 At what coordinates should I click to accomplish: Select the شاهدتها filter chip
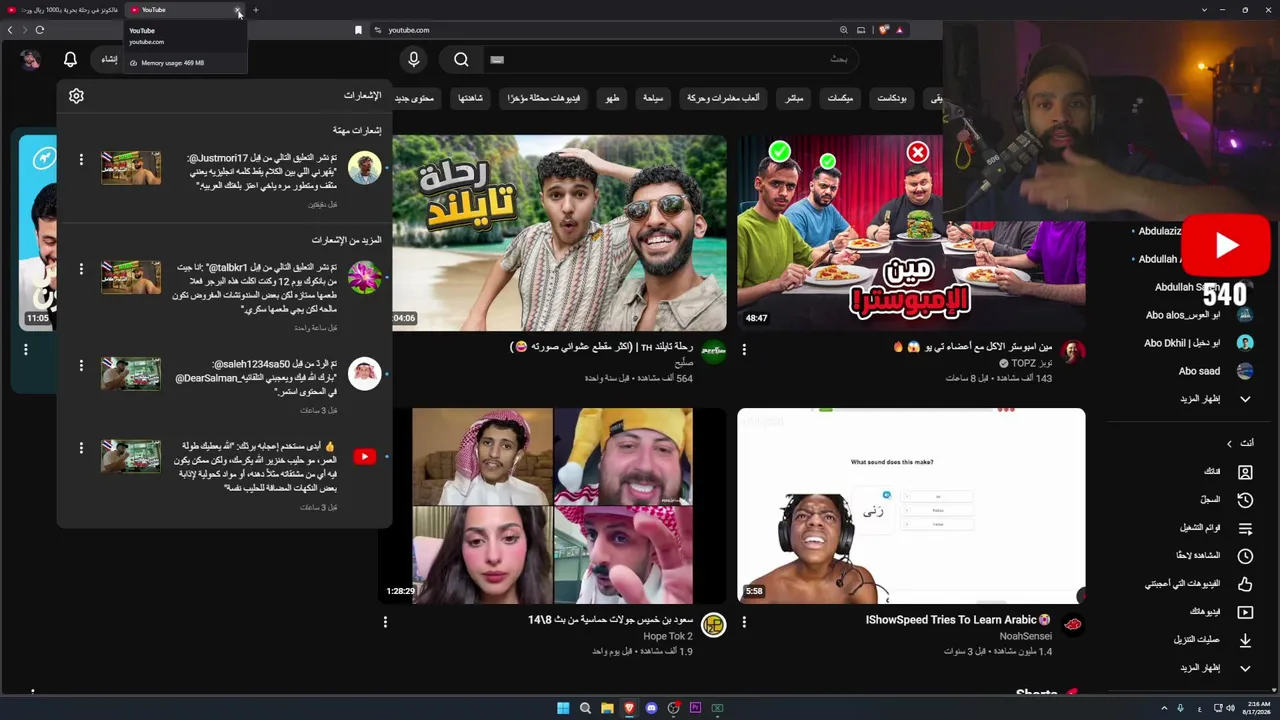tap(470, 98)
